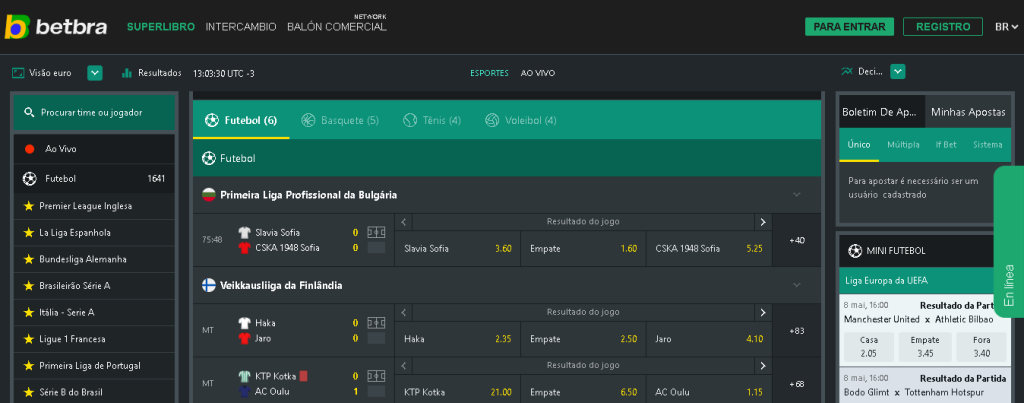Click the betbra logo icon
Viewport: 1024px width, 403px height.
point(17,27)
